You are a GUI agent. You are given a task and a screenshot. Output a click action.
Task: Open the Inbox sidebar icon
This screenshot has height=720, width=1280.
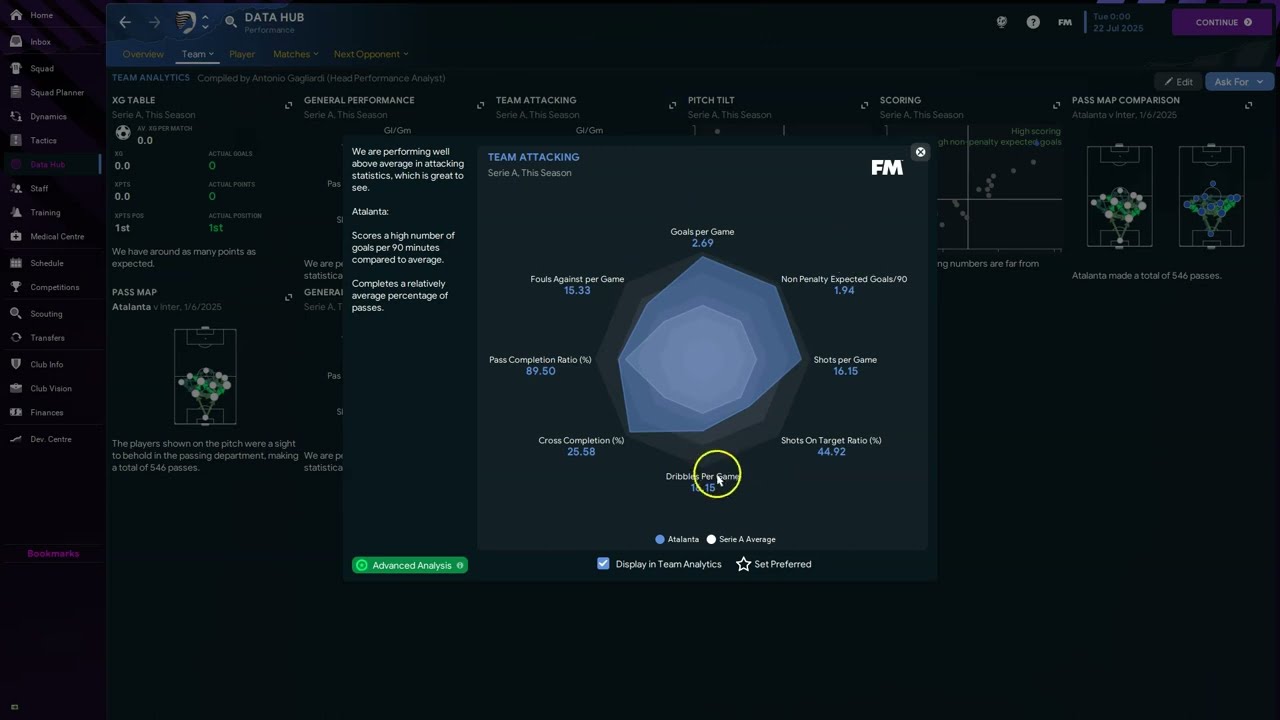click(16, 42)
